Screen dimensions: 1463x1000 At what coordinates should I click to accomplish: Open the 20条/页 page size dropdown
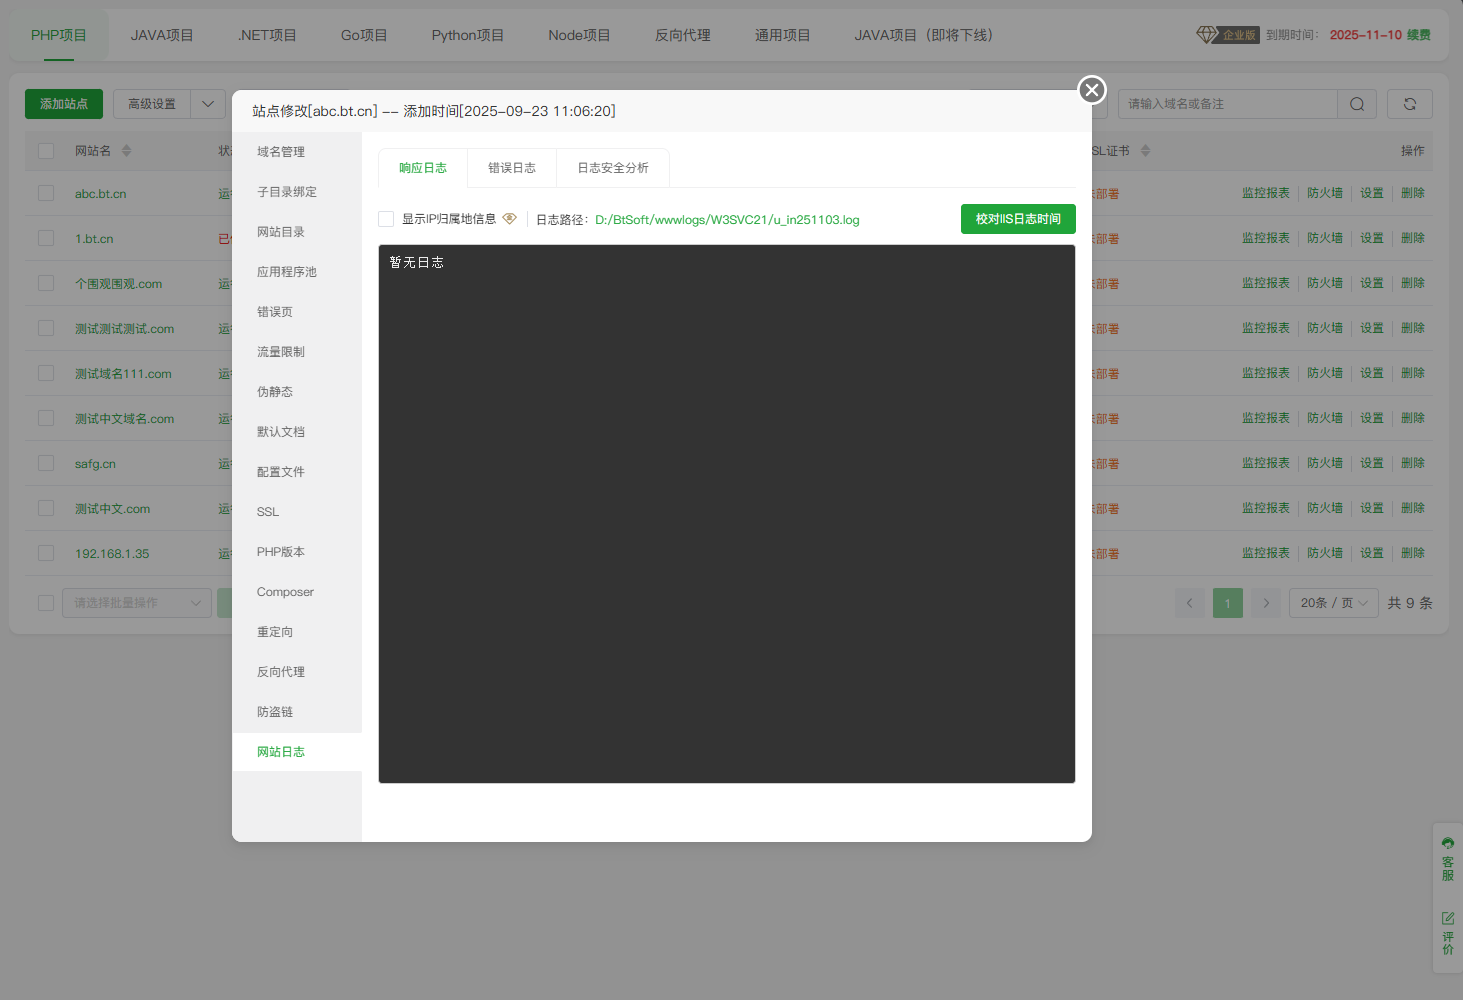tap(1333, 602)
